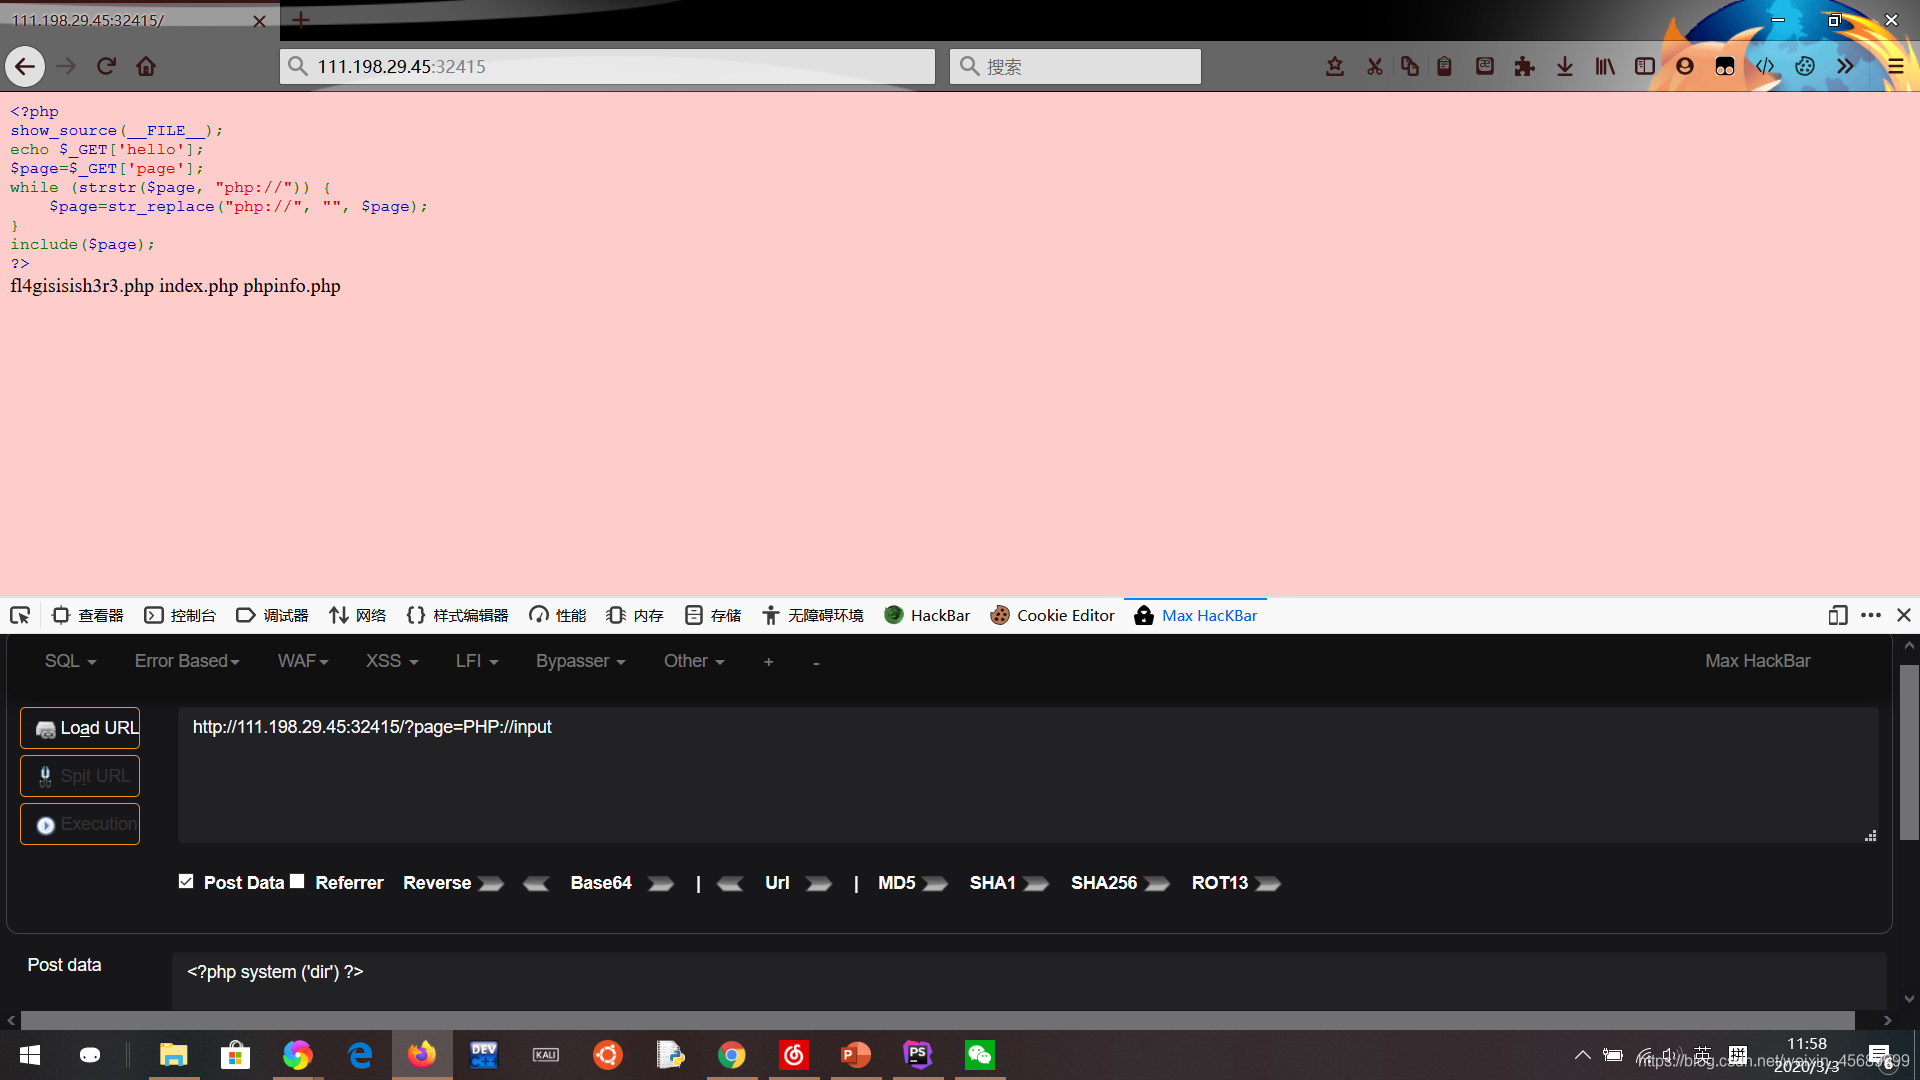Image resolution: width=1920 pixels, height=1080 pixels.
Task: Apply Reverse forward arrow
Action: point(490,883)
